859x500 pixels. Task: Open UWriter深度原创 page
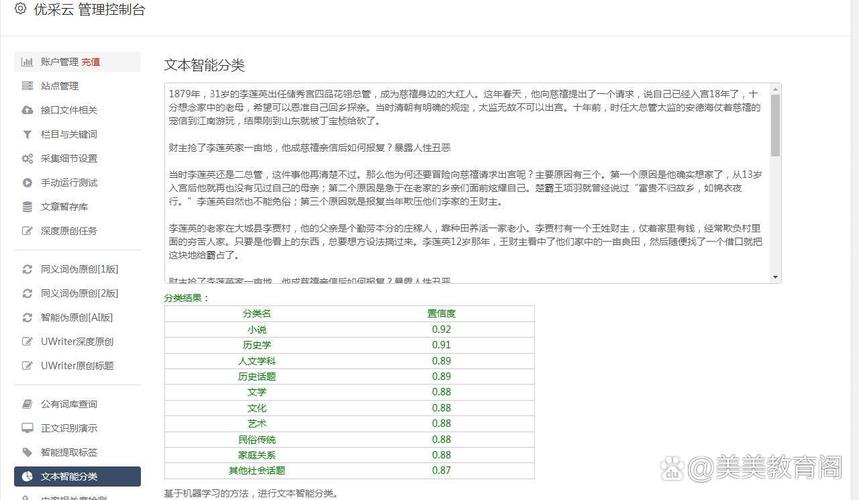coord(77,341)
